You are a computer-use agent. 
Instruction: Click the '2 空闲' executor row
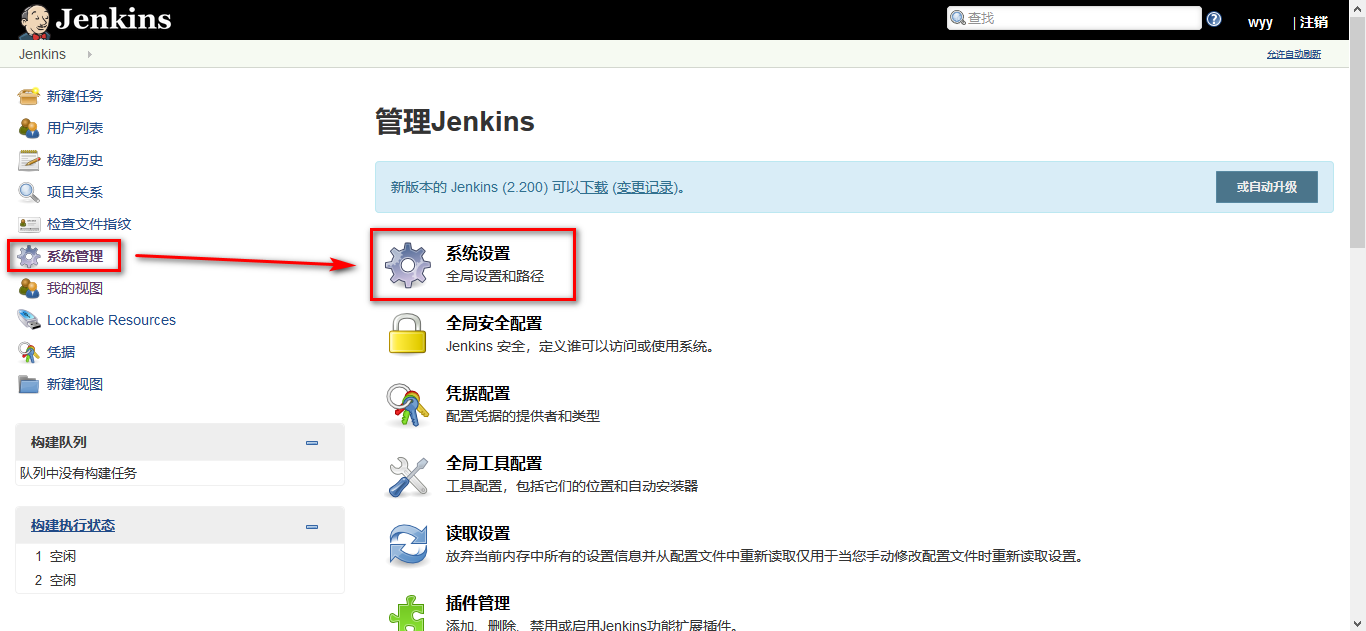coord(180,580)
